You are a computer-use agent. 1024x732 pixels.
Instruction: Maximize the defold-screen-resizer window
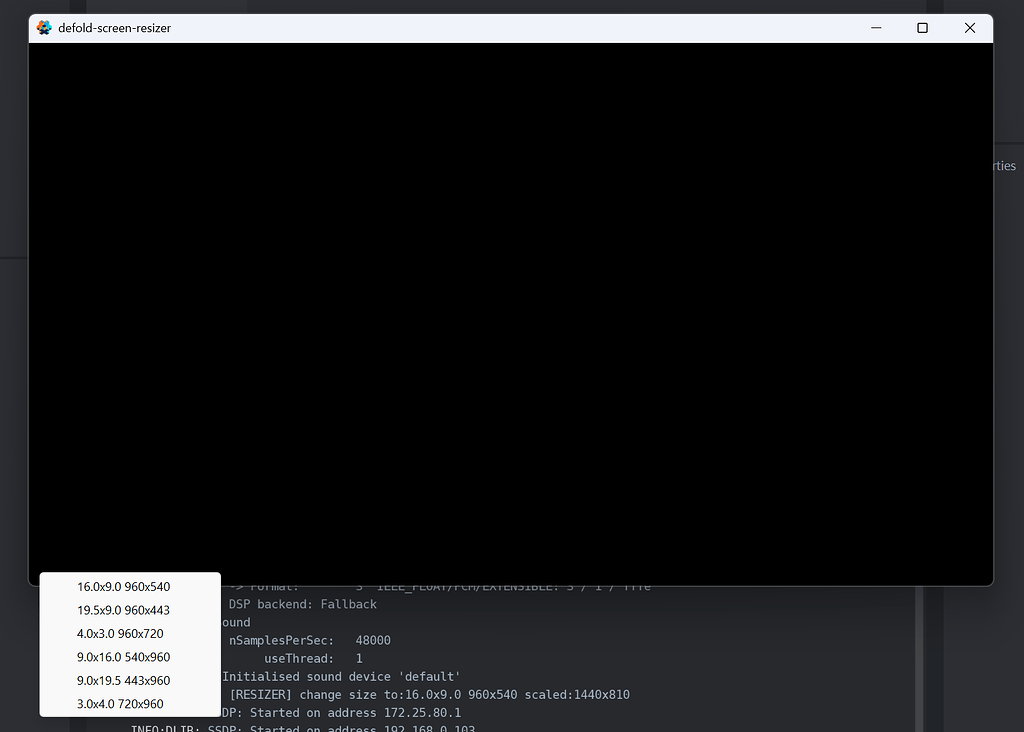click(922, 28)
